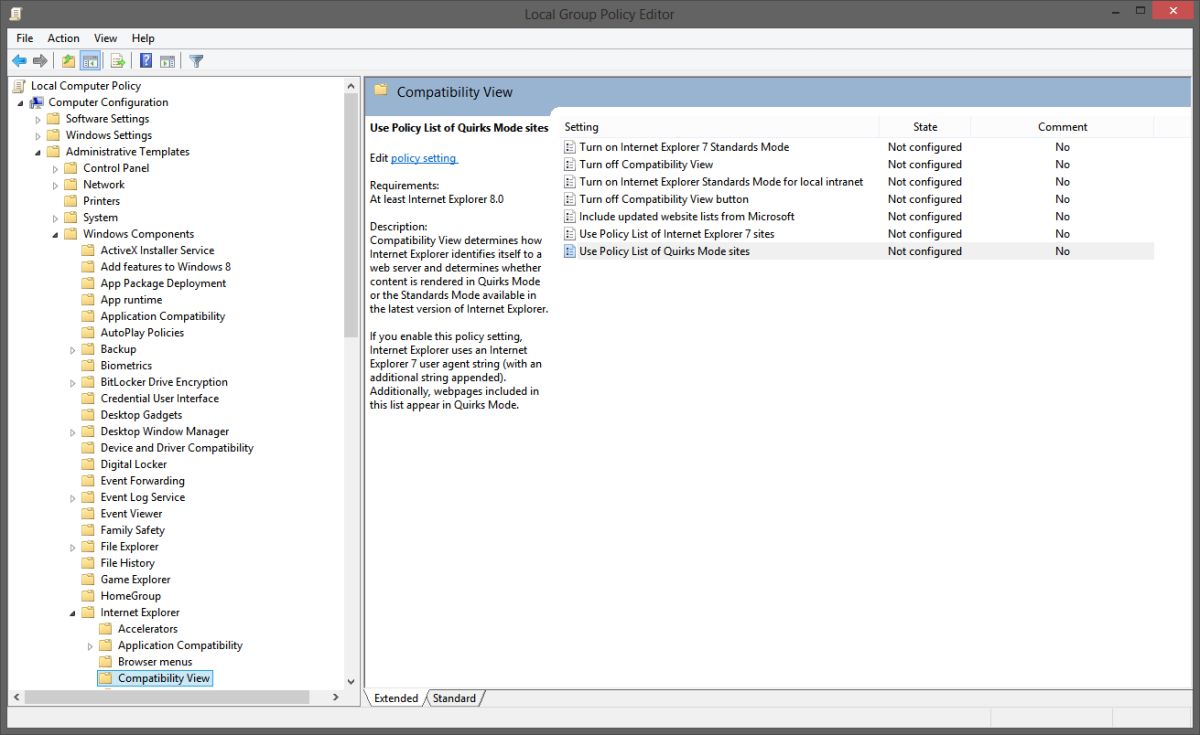This screenshot has height=735, width=1200.
Task: Expand Application Compatibility under Internet Explorer
Action: click(91, 645)
